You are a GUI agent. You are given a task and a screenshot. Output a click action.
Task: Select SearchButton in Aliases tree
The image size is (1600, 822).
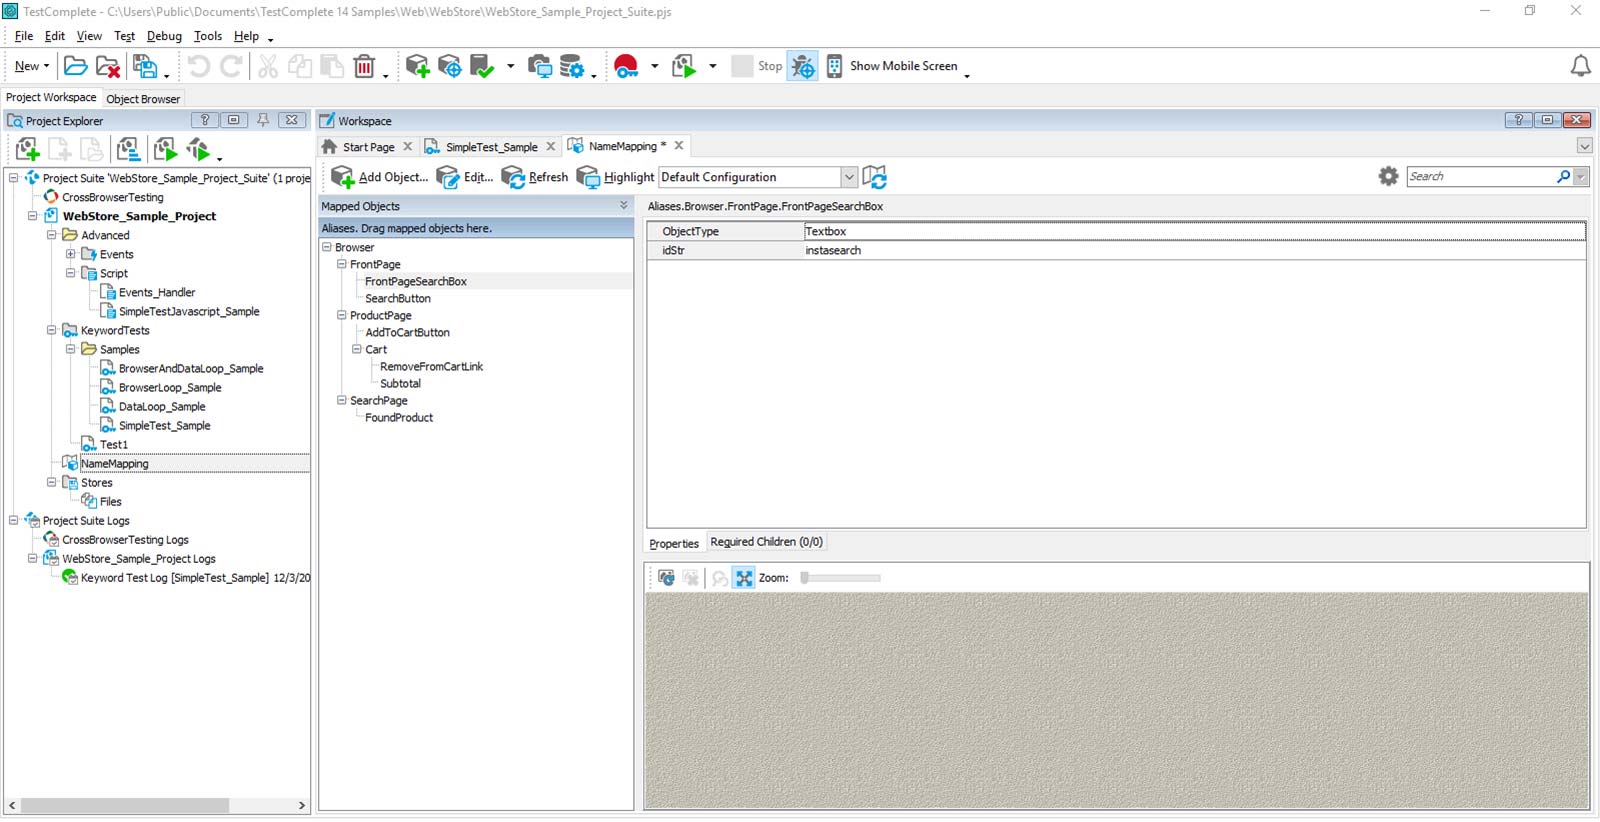click(x=398, y=298)
